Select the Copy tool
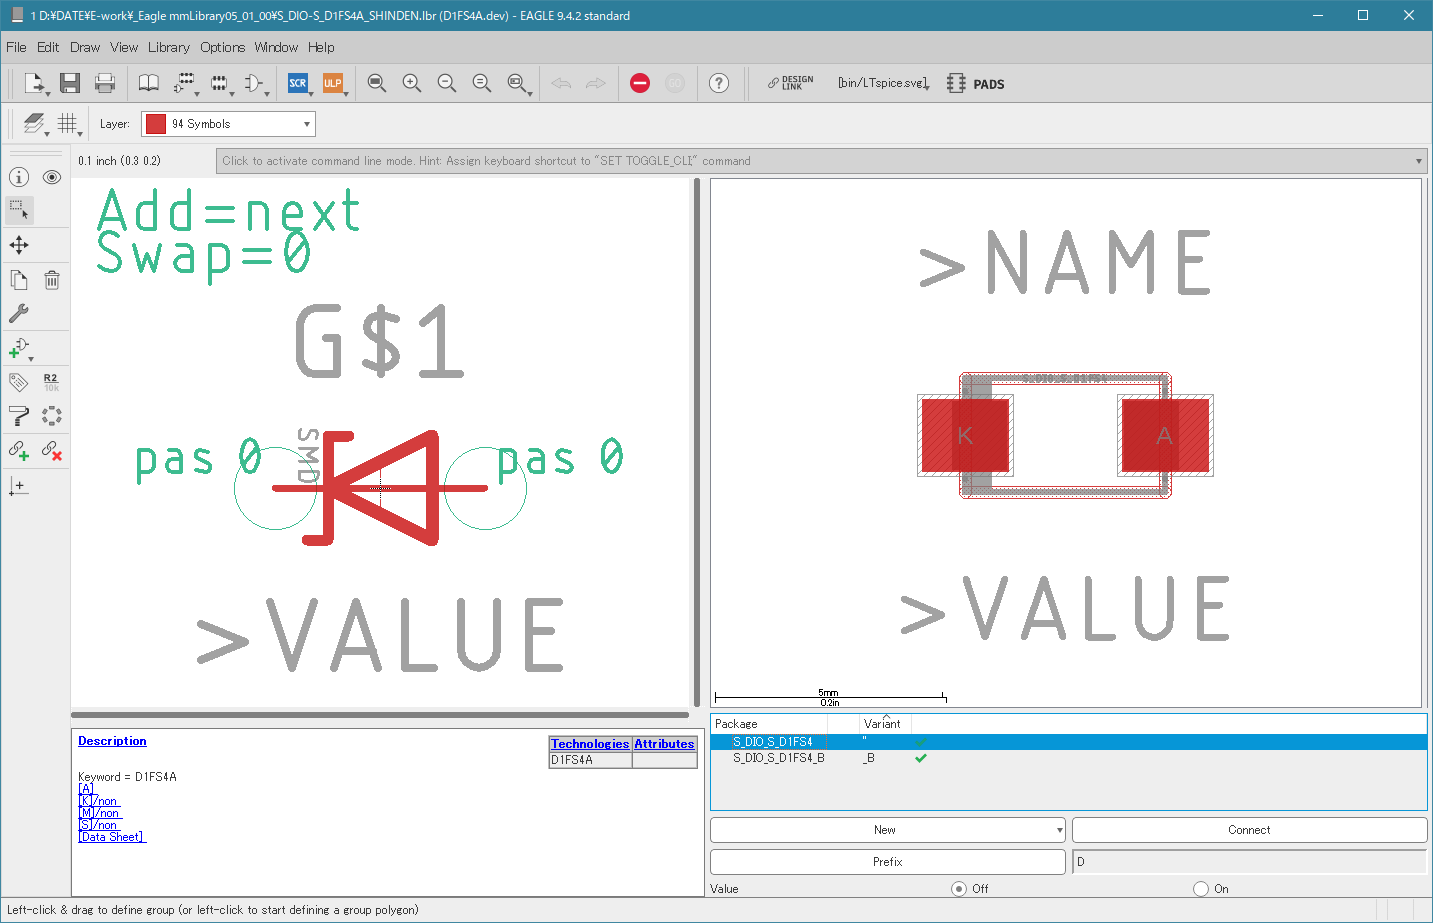 (19, 280)
